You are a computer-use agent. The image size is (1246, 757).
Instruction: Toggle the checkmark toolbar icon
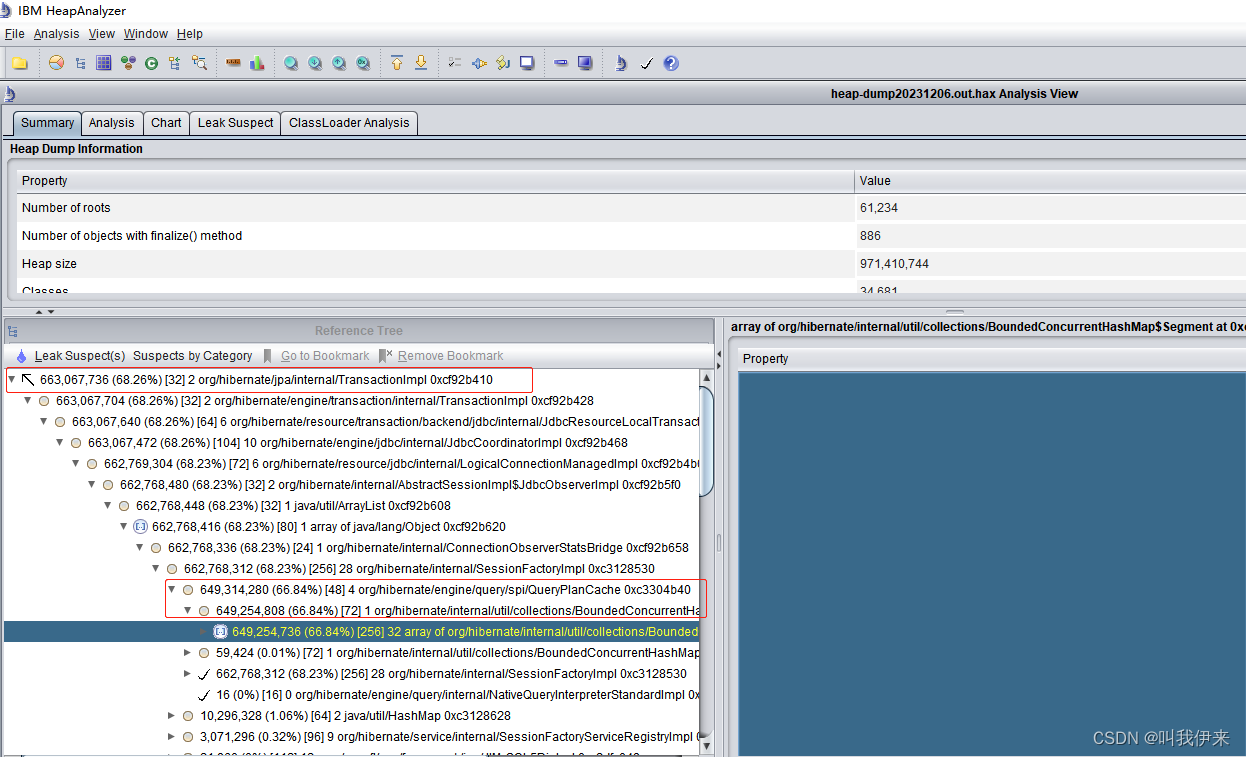point(645,62)
